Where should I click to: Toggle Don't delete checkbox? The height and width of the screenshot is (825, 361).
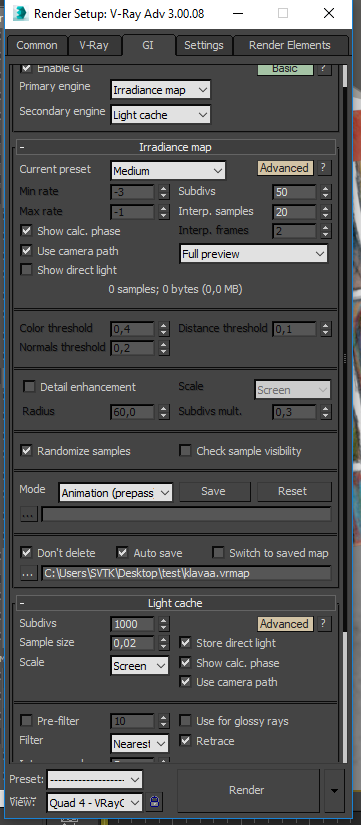click(x=26, y=553)
